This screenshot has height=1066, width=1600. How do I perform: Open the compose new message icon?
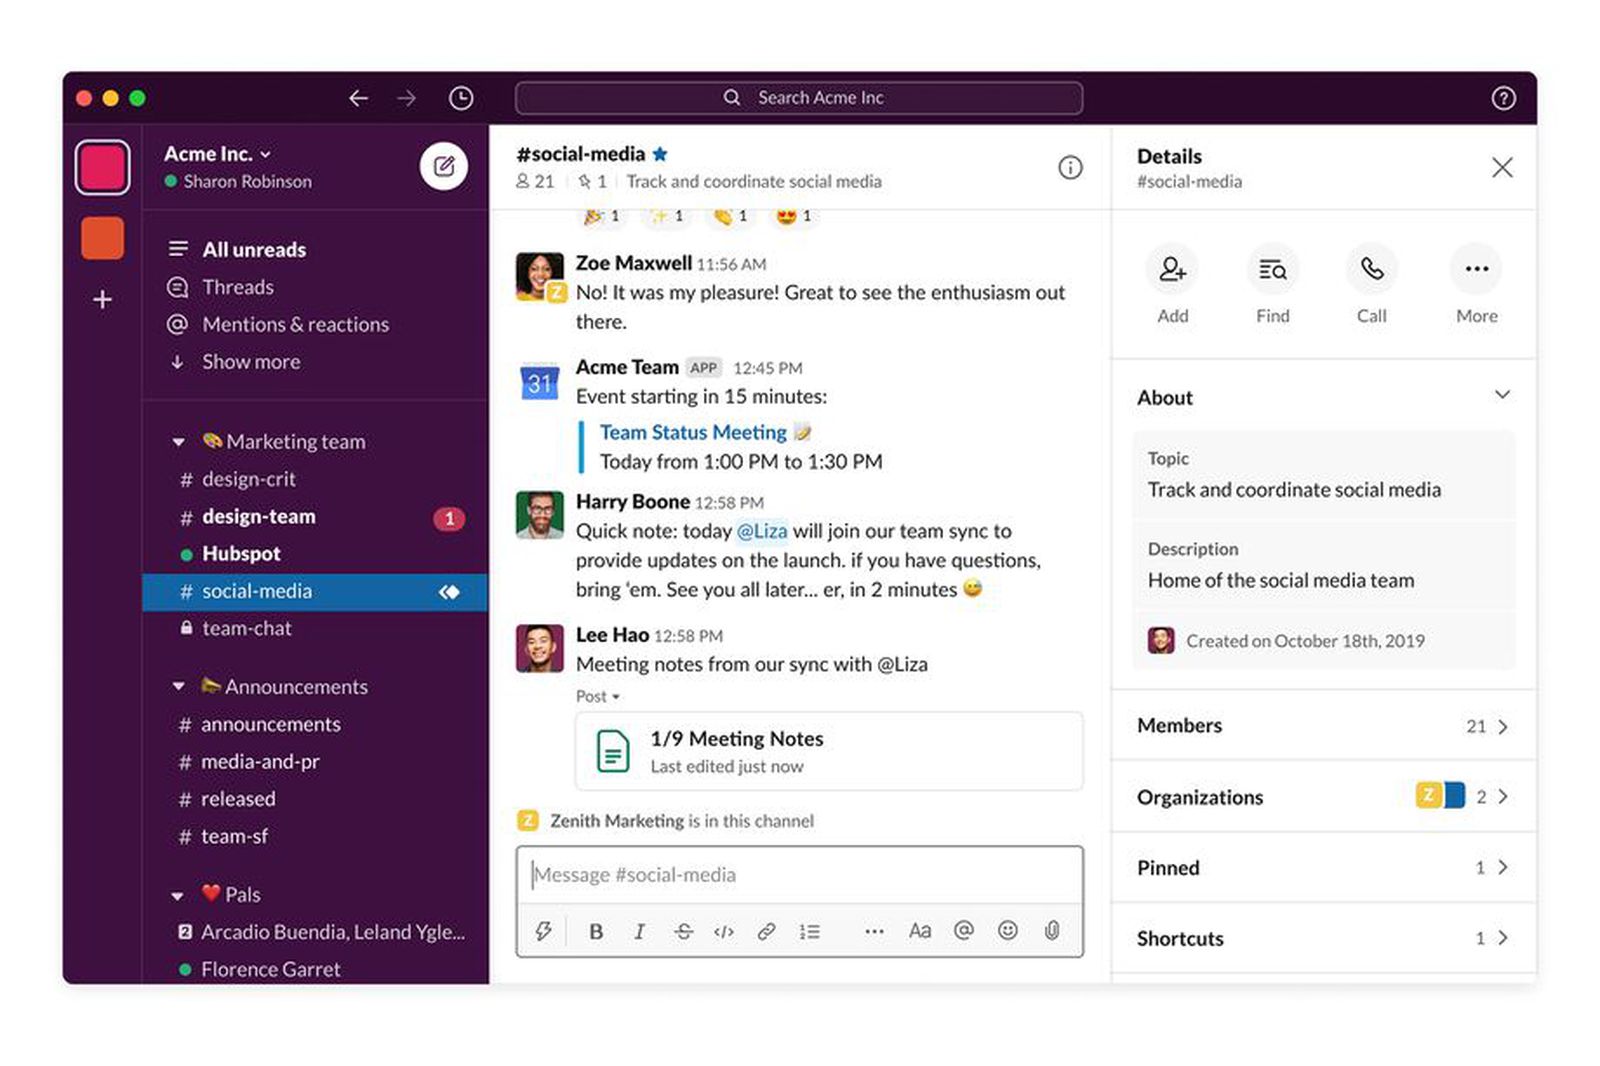444,166
